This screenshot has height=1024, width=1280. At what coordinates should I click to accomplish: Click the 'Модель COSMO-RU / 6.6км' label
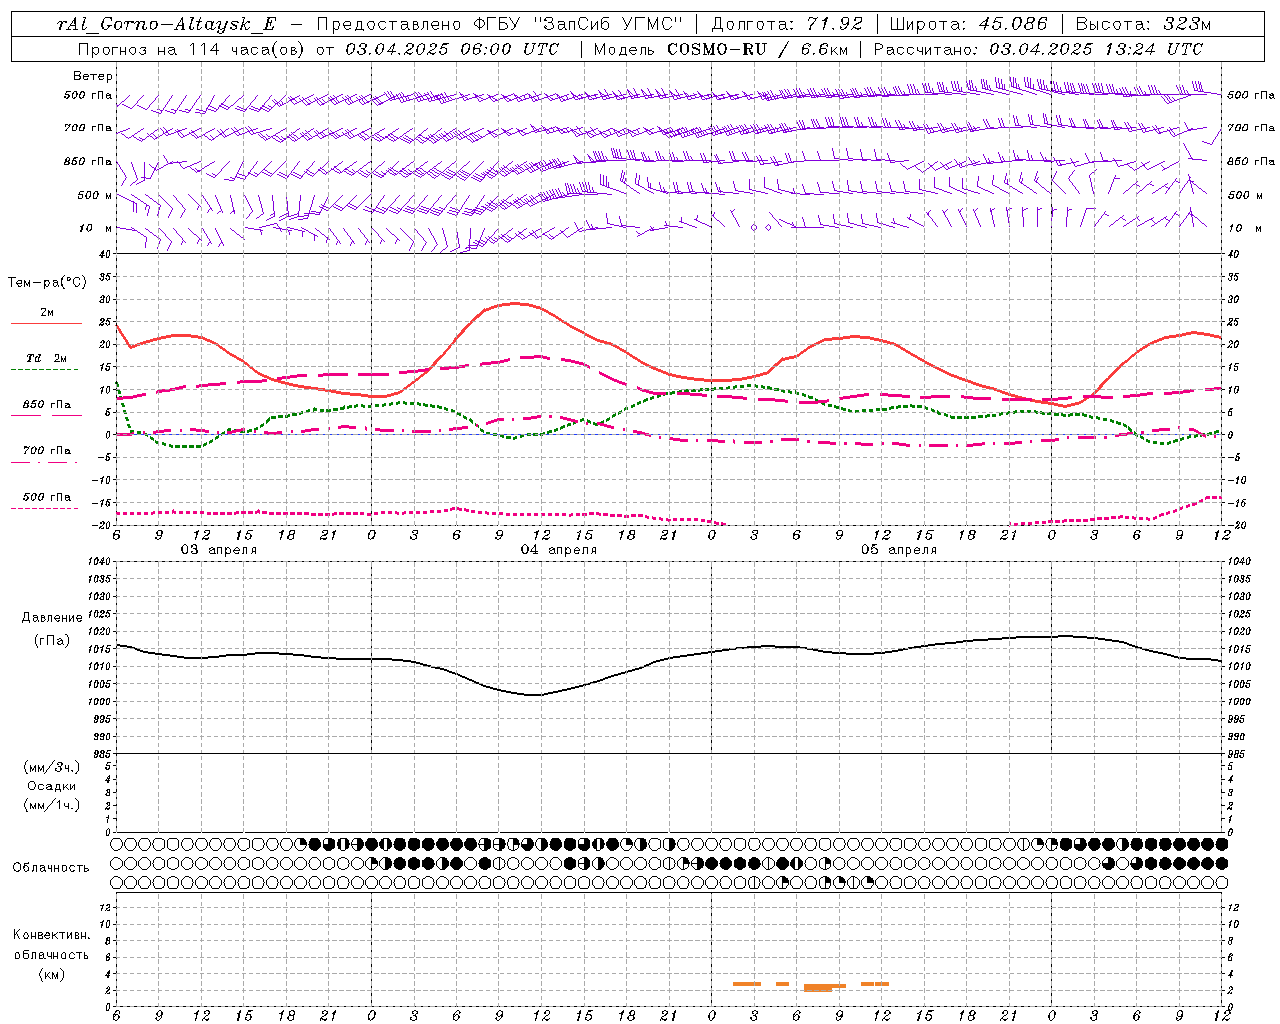coord(720,49)
